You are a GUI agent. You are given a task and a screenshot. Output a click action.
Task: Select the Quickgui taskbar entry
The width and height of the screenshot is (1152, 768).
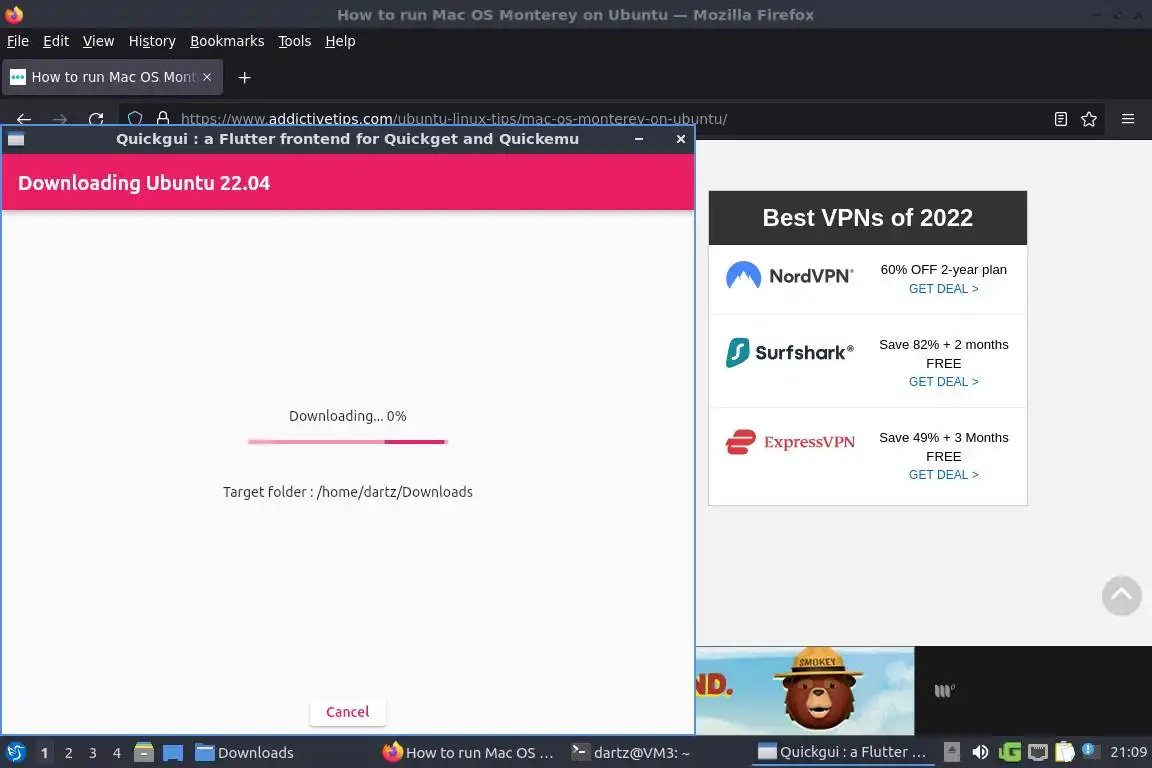(x=842, y=753)
